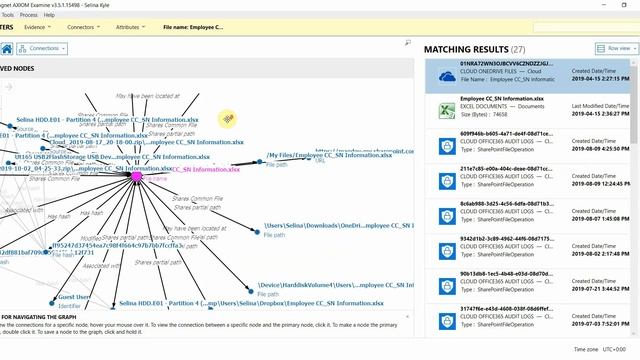640x360 pixels.
Task: Select audit log result 8c6ab988-3d25
Action: coord(527,216)
